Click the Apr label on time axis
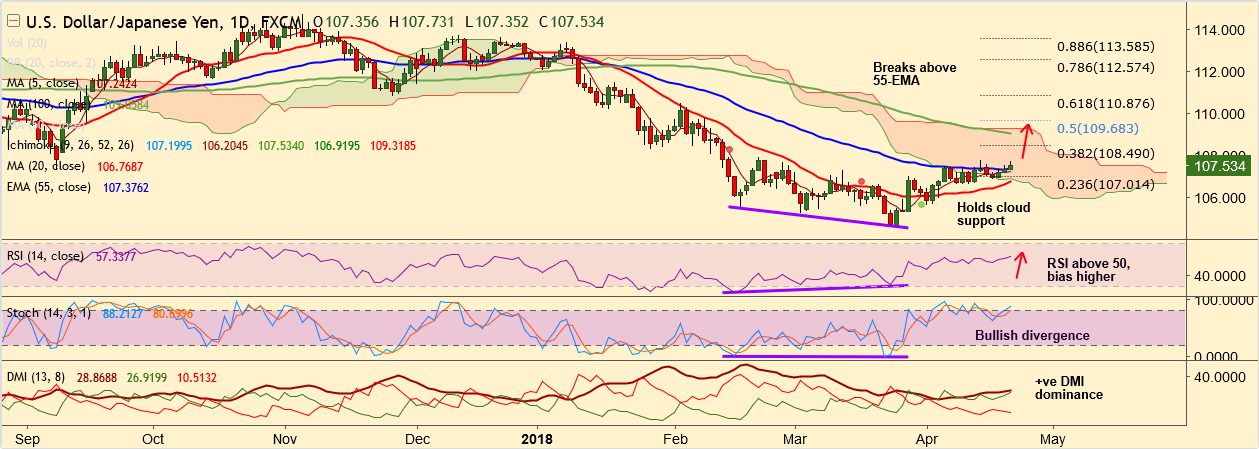 [x=927, y=438]
